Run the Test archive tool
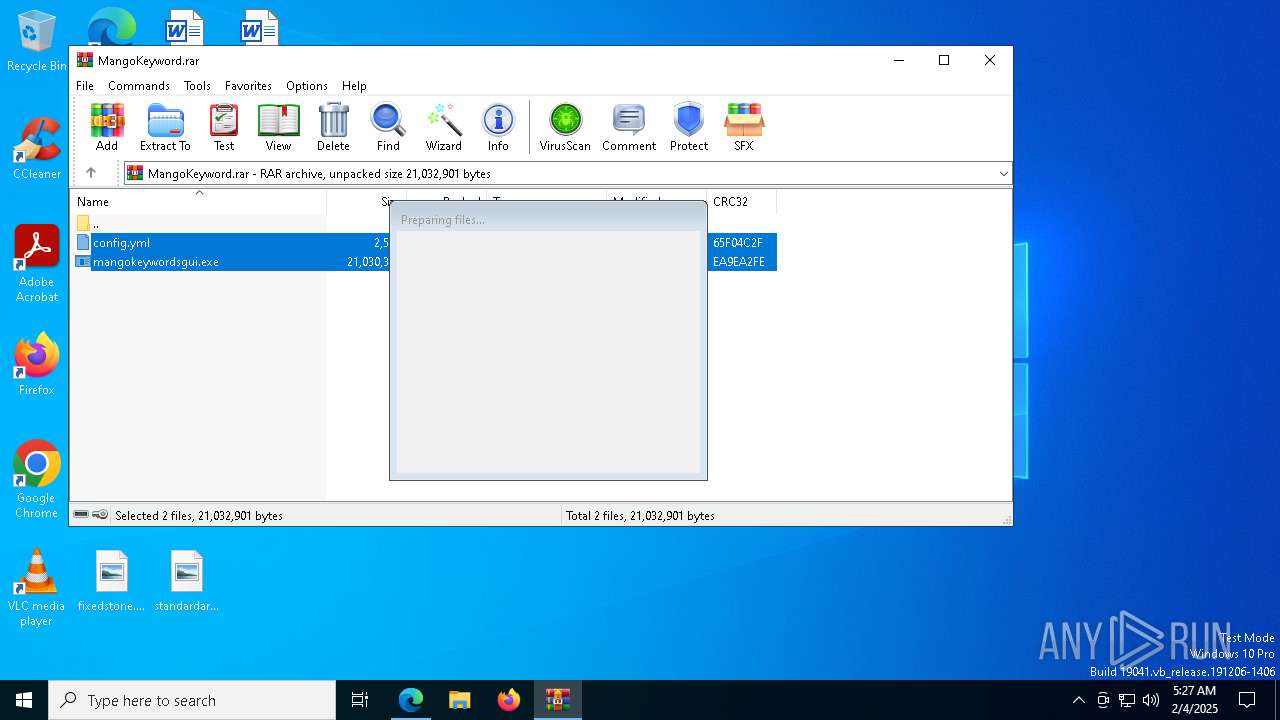The image size is (1280, 720). [x=224, y=127]
